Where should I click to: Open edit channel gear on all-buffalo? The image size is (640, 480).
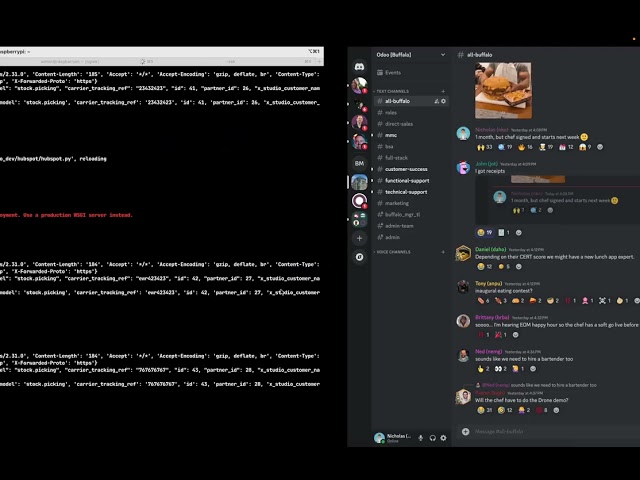click(x=443, y=101)
